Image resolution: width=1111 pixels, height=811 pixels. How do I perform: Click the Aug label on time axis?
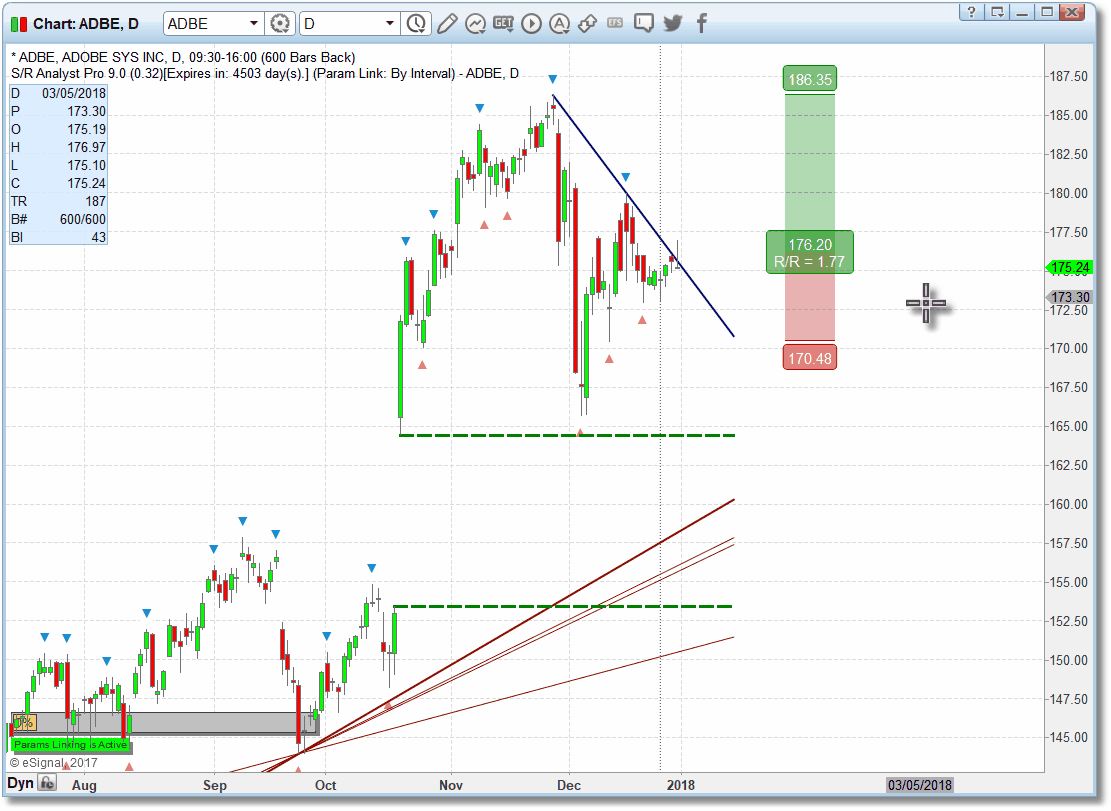pyautogui.click(x=84, y=786)
